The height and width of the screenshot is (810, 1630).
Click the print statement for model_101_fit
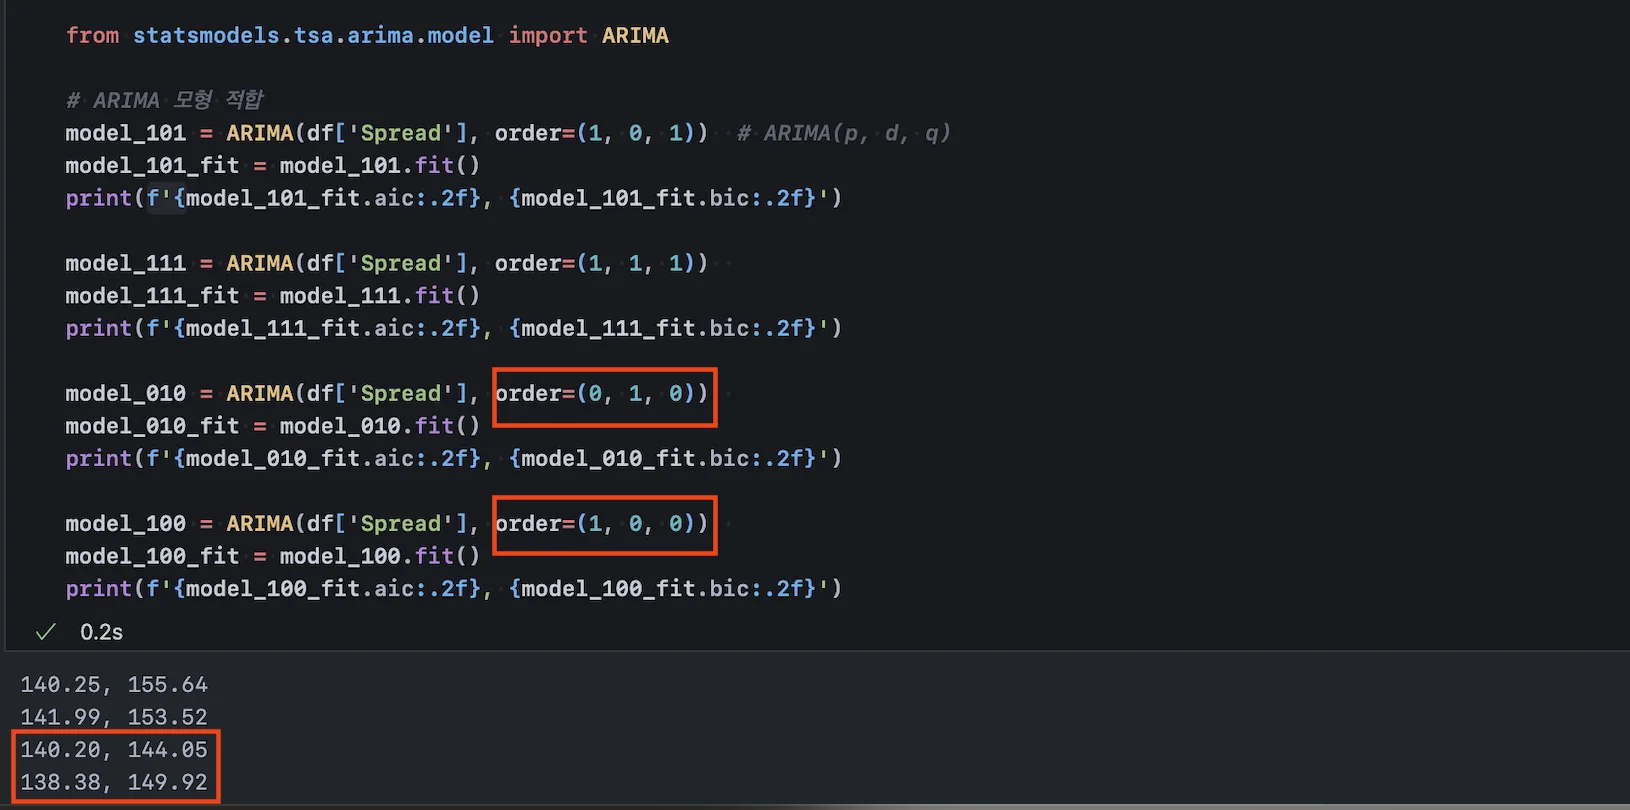coord(453,198)
